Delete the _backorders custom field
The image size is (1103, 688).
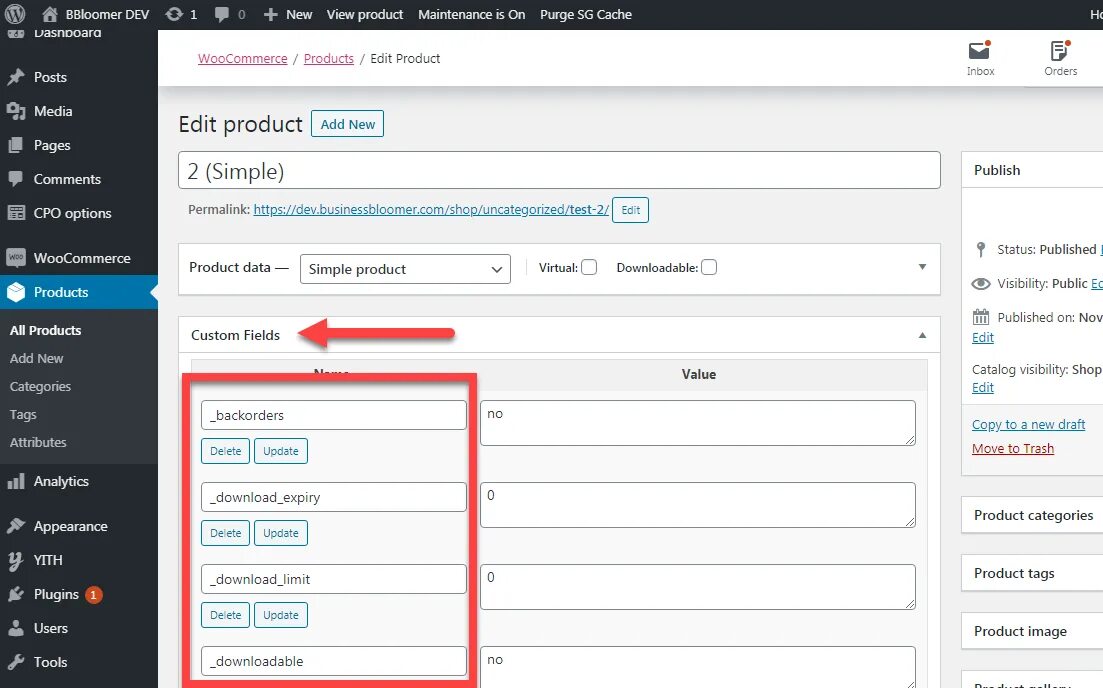(x=226, y=451)
